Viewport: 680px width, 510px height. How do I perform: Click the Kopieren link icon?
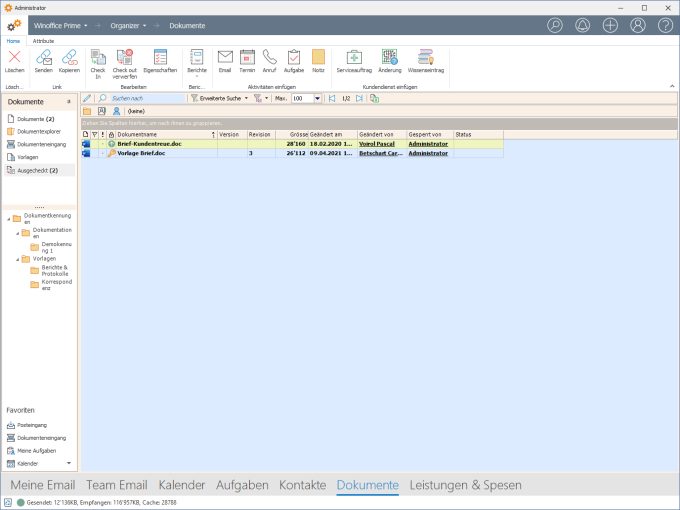tap(69, 58)
